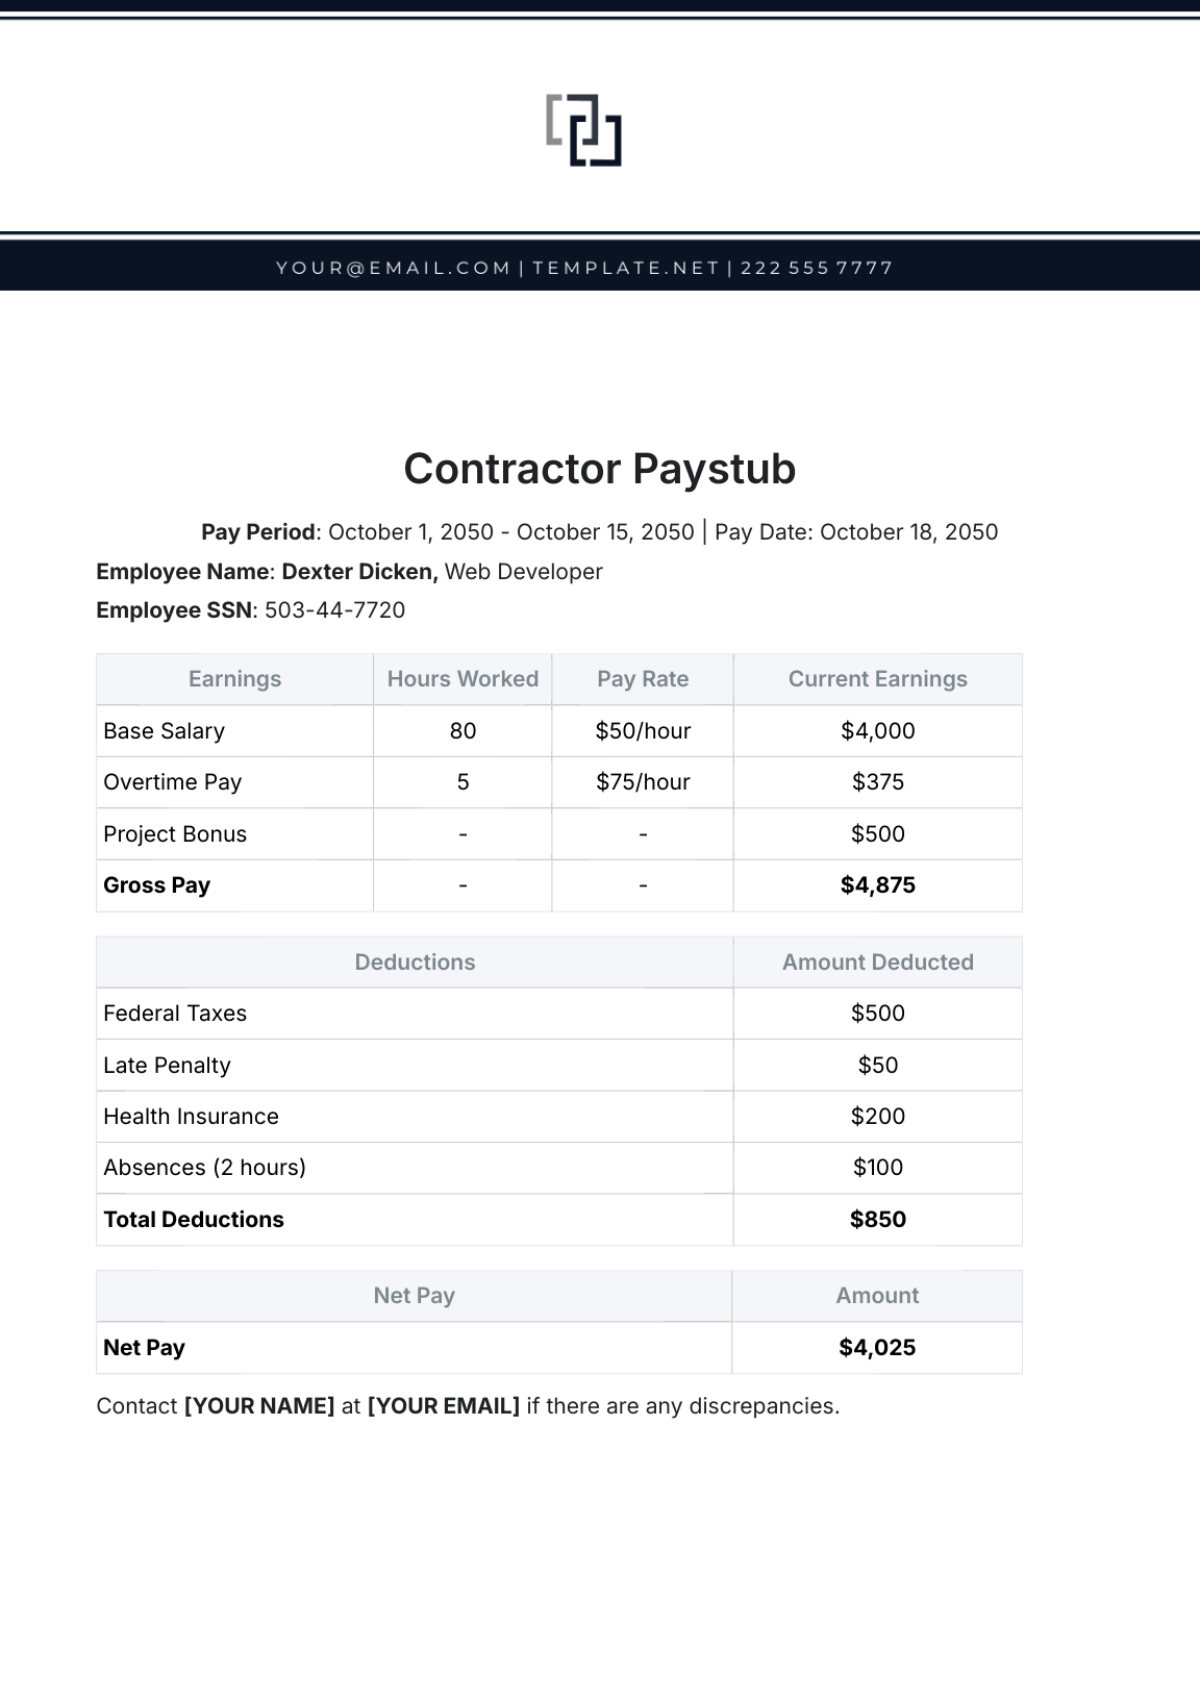The image size is (1200, 1700).
Task: Click the $75/hour pay rate cell
Action: [x=643, y=782]
